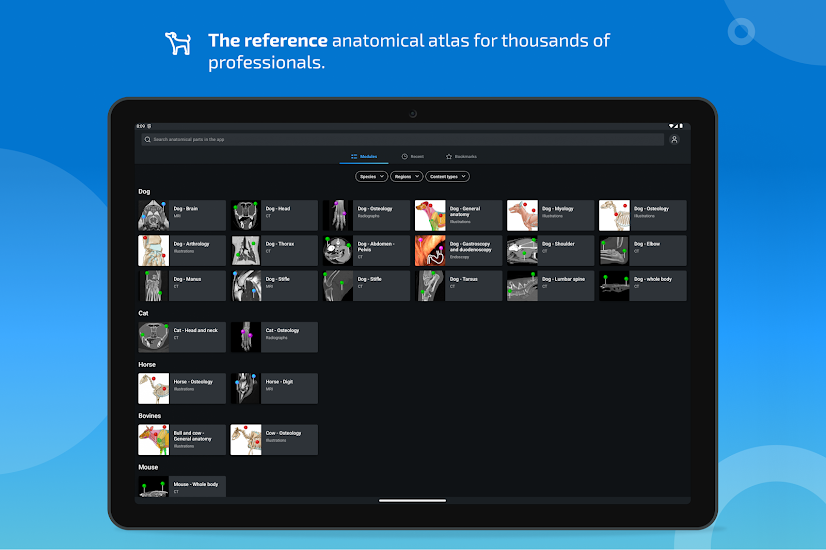
Task: Tap the Bookmarks star icon
Action: [449, 157]
